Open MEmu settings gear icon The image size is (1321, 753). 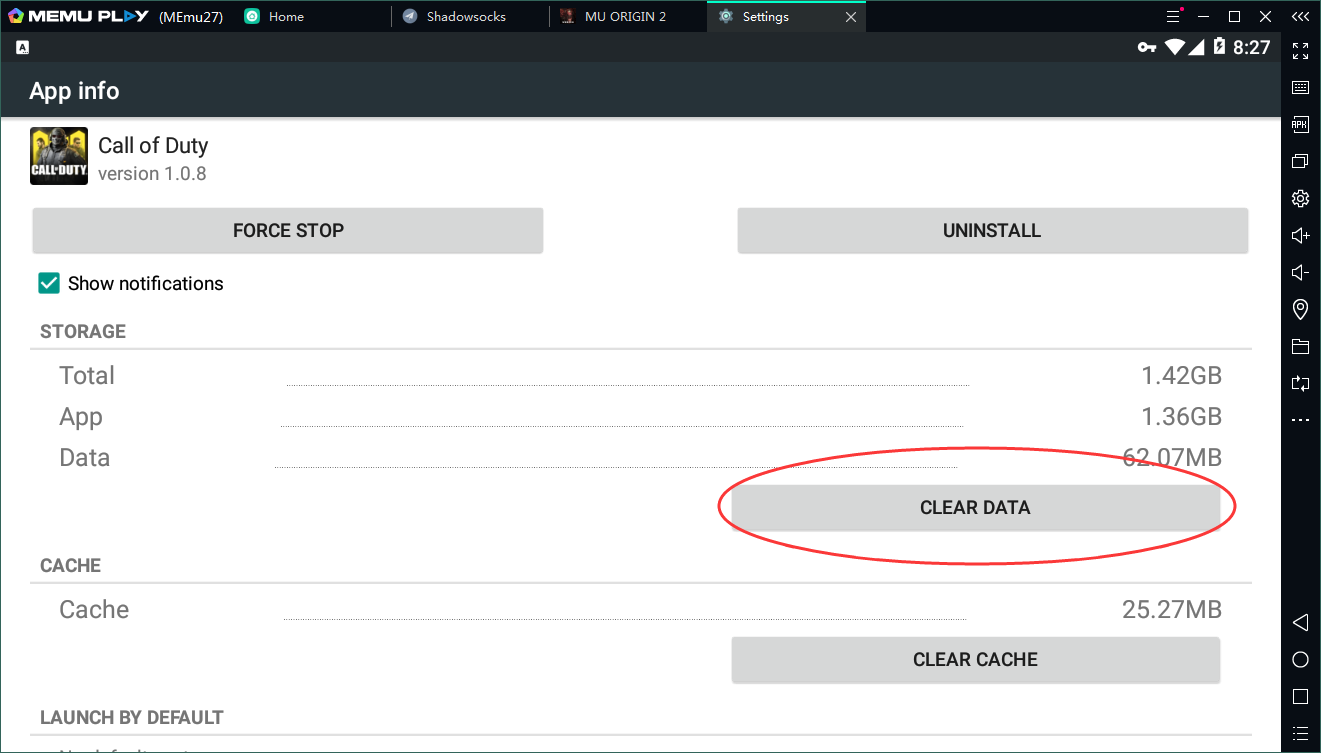pos(1300,198)
